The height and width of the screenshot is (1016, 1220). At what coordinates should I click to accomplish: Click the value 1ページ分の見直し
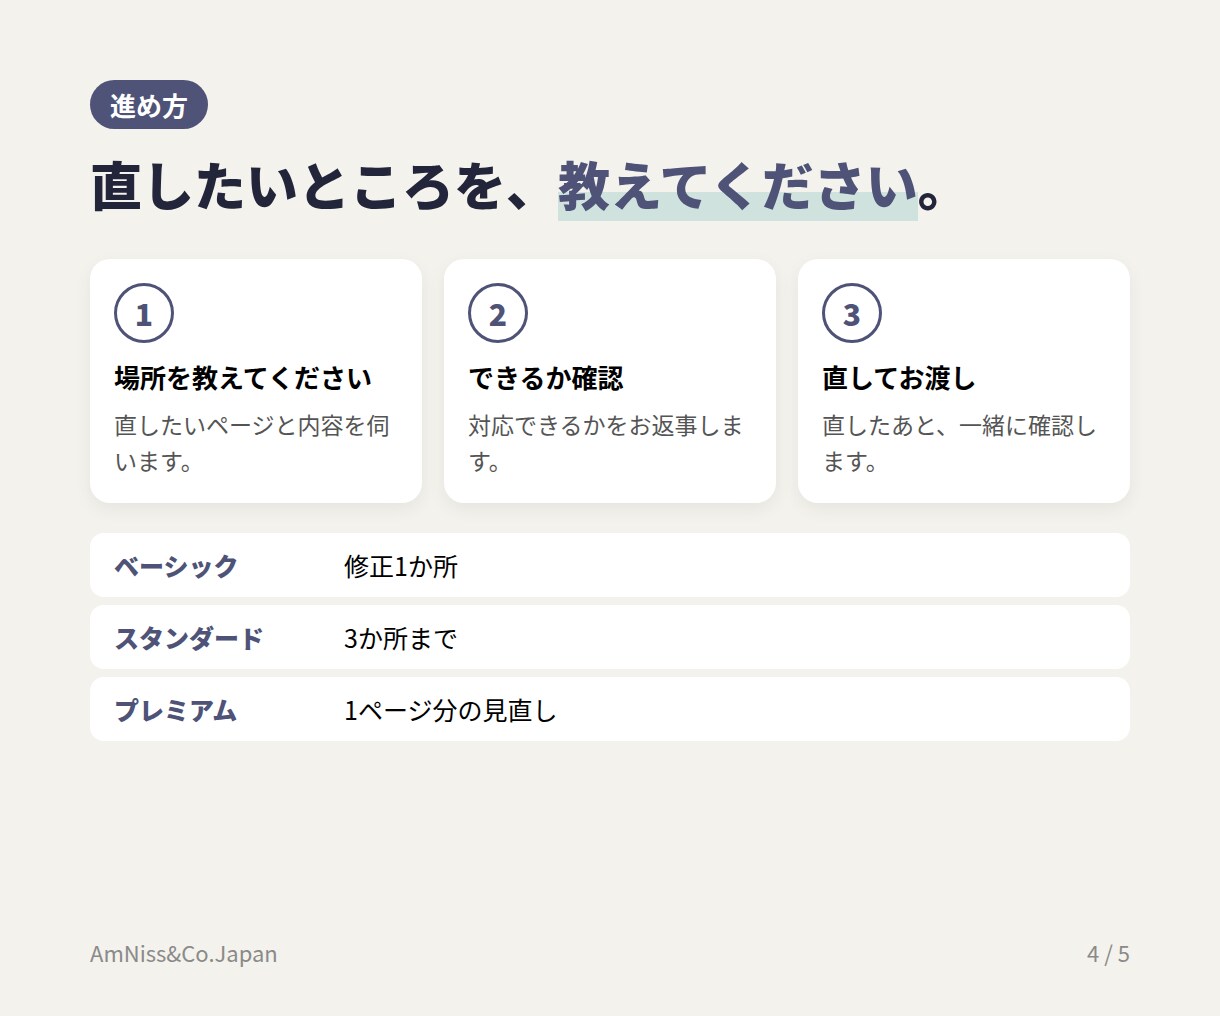(x=450, y=710)
